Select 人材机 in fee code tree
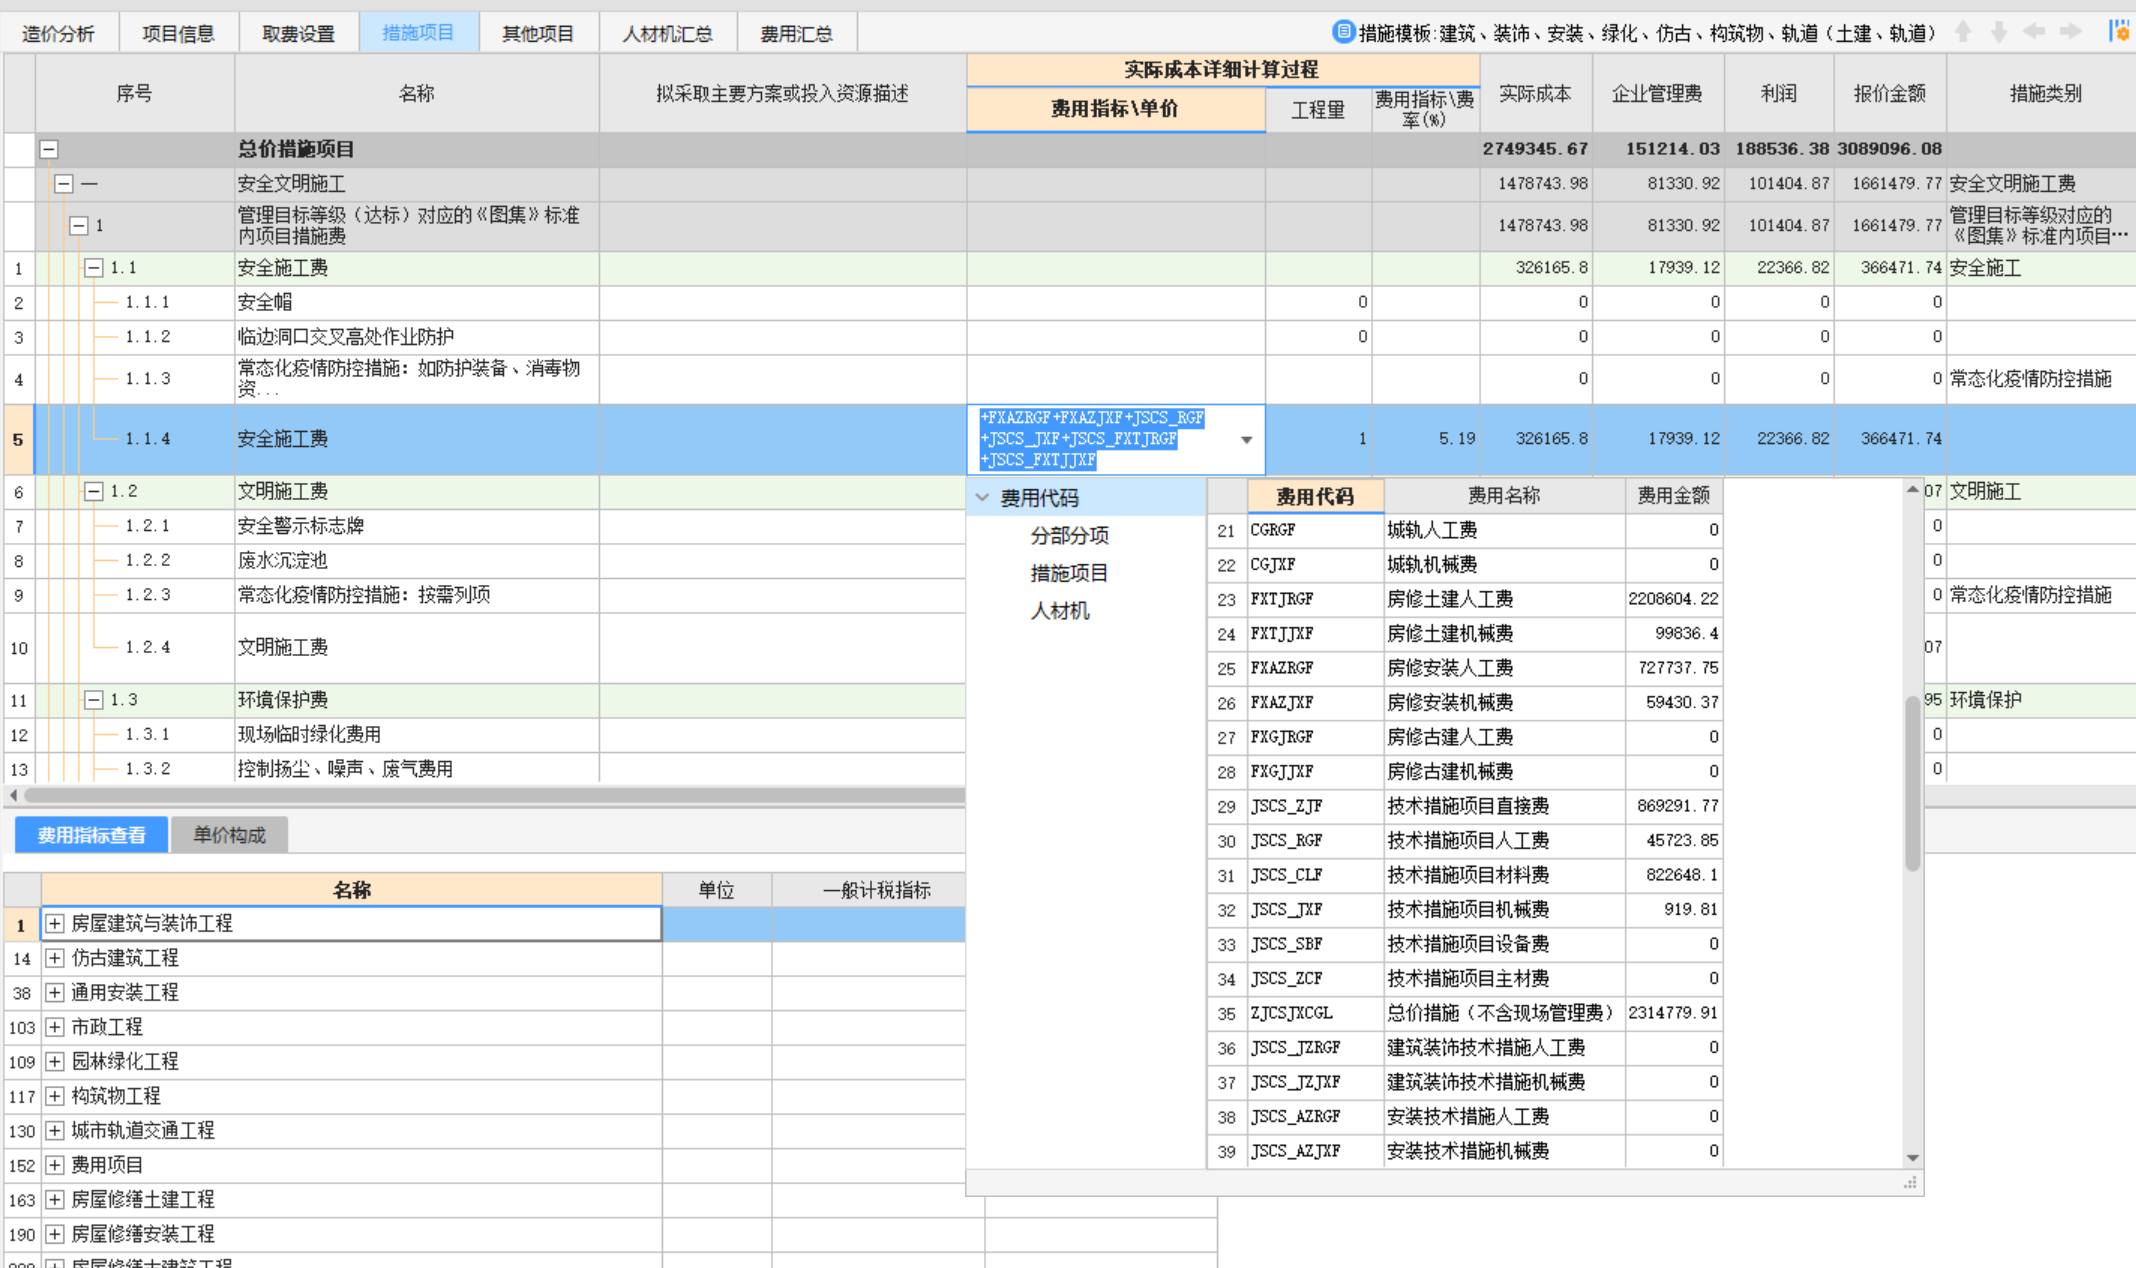The width and height of the screenshot is (2136, 1268). pyautogui.click(x=1060, y=611)
